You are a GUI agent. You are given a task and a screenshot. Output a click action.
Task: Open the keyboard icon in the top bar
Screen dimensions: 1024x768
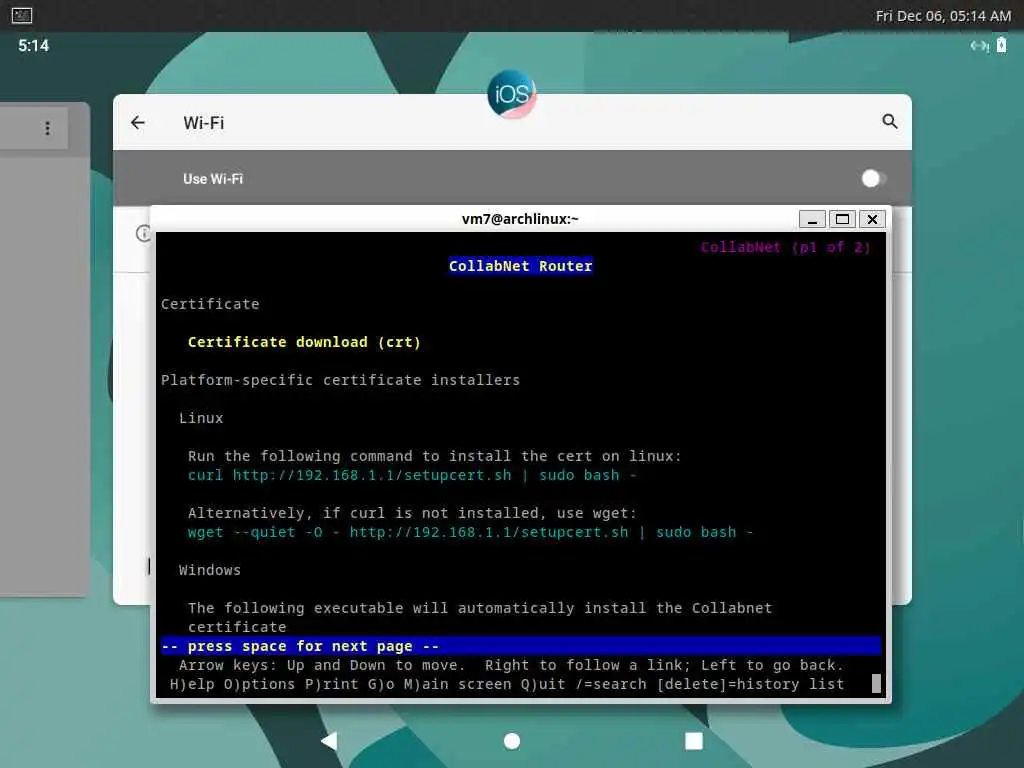point(22,15)
